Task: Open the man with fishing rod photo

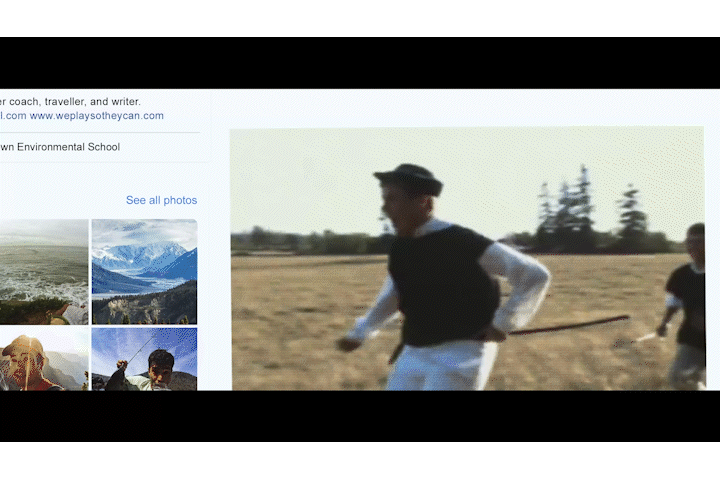Action: pos(145,359)
